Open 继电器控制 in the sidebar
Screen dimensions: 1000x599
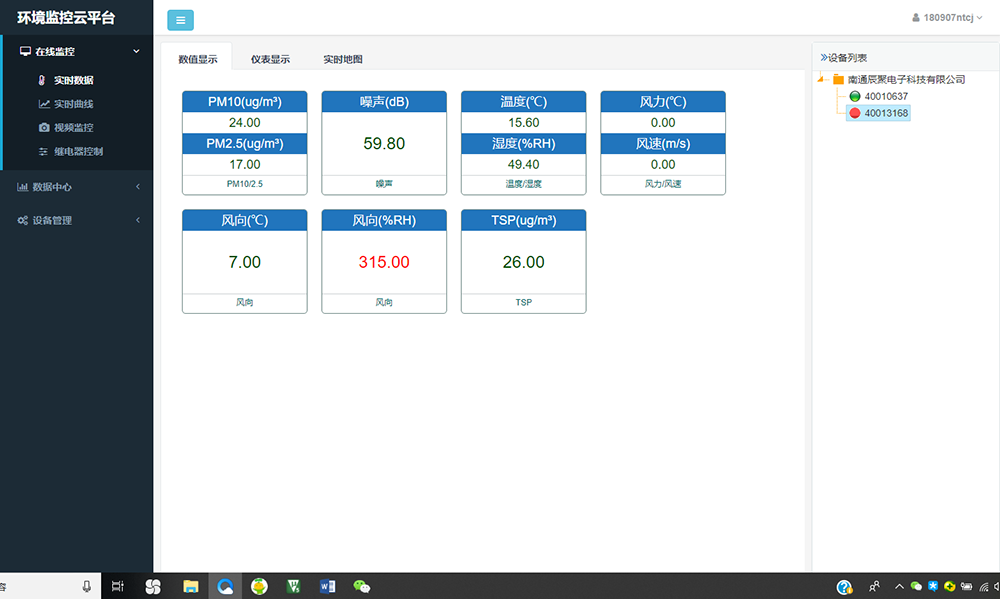coord(78,151)
